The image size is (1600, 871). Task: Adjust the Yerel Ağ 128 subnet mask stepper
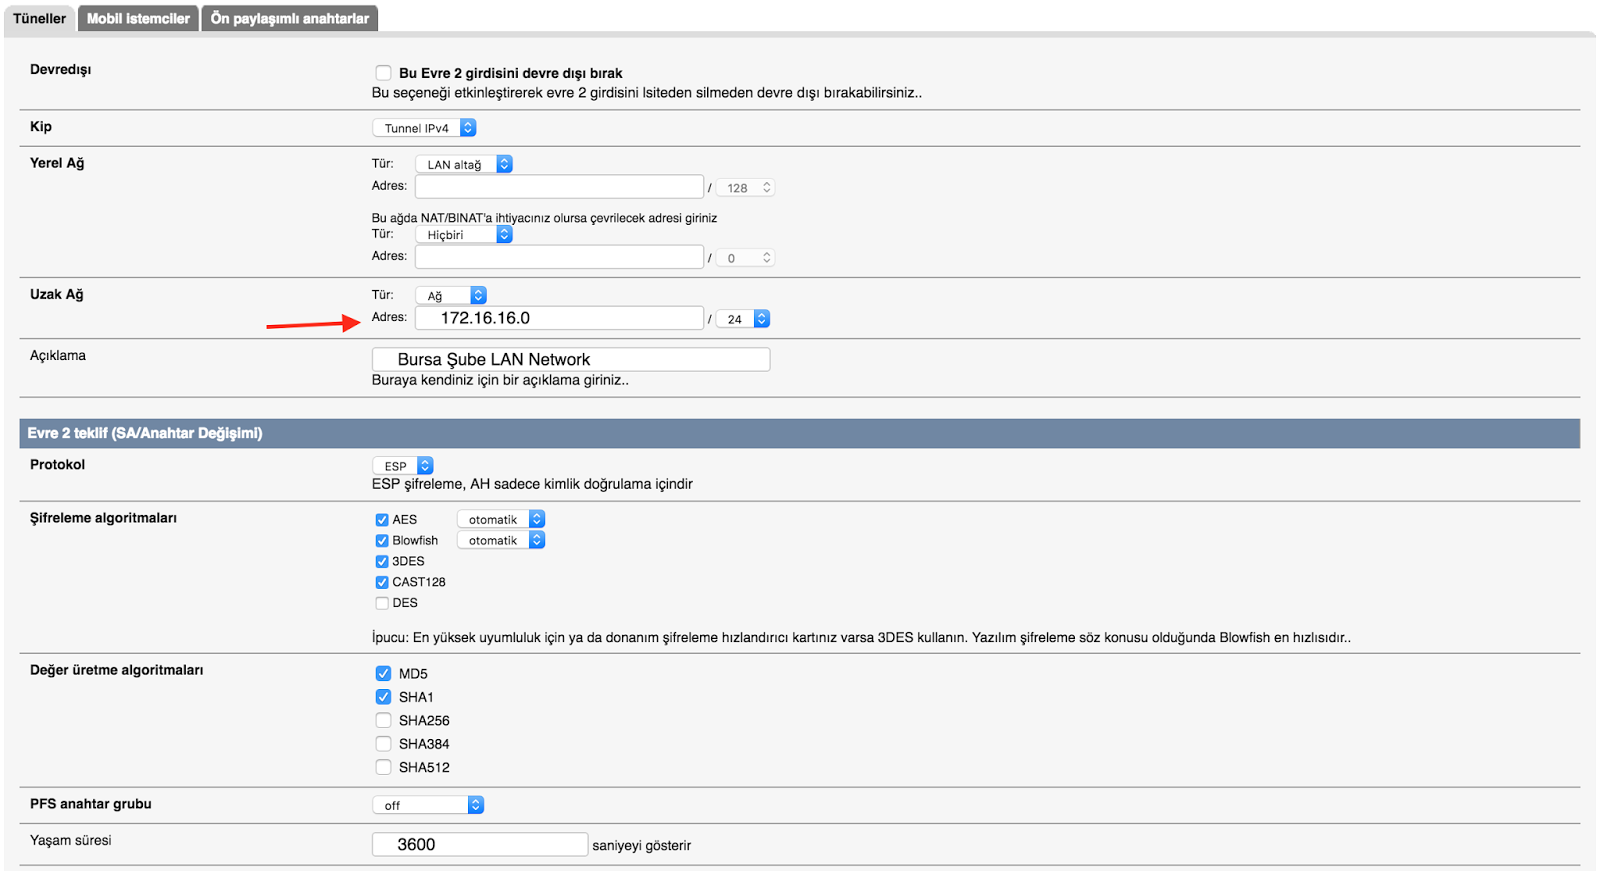click(746, 188)
